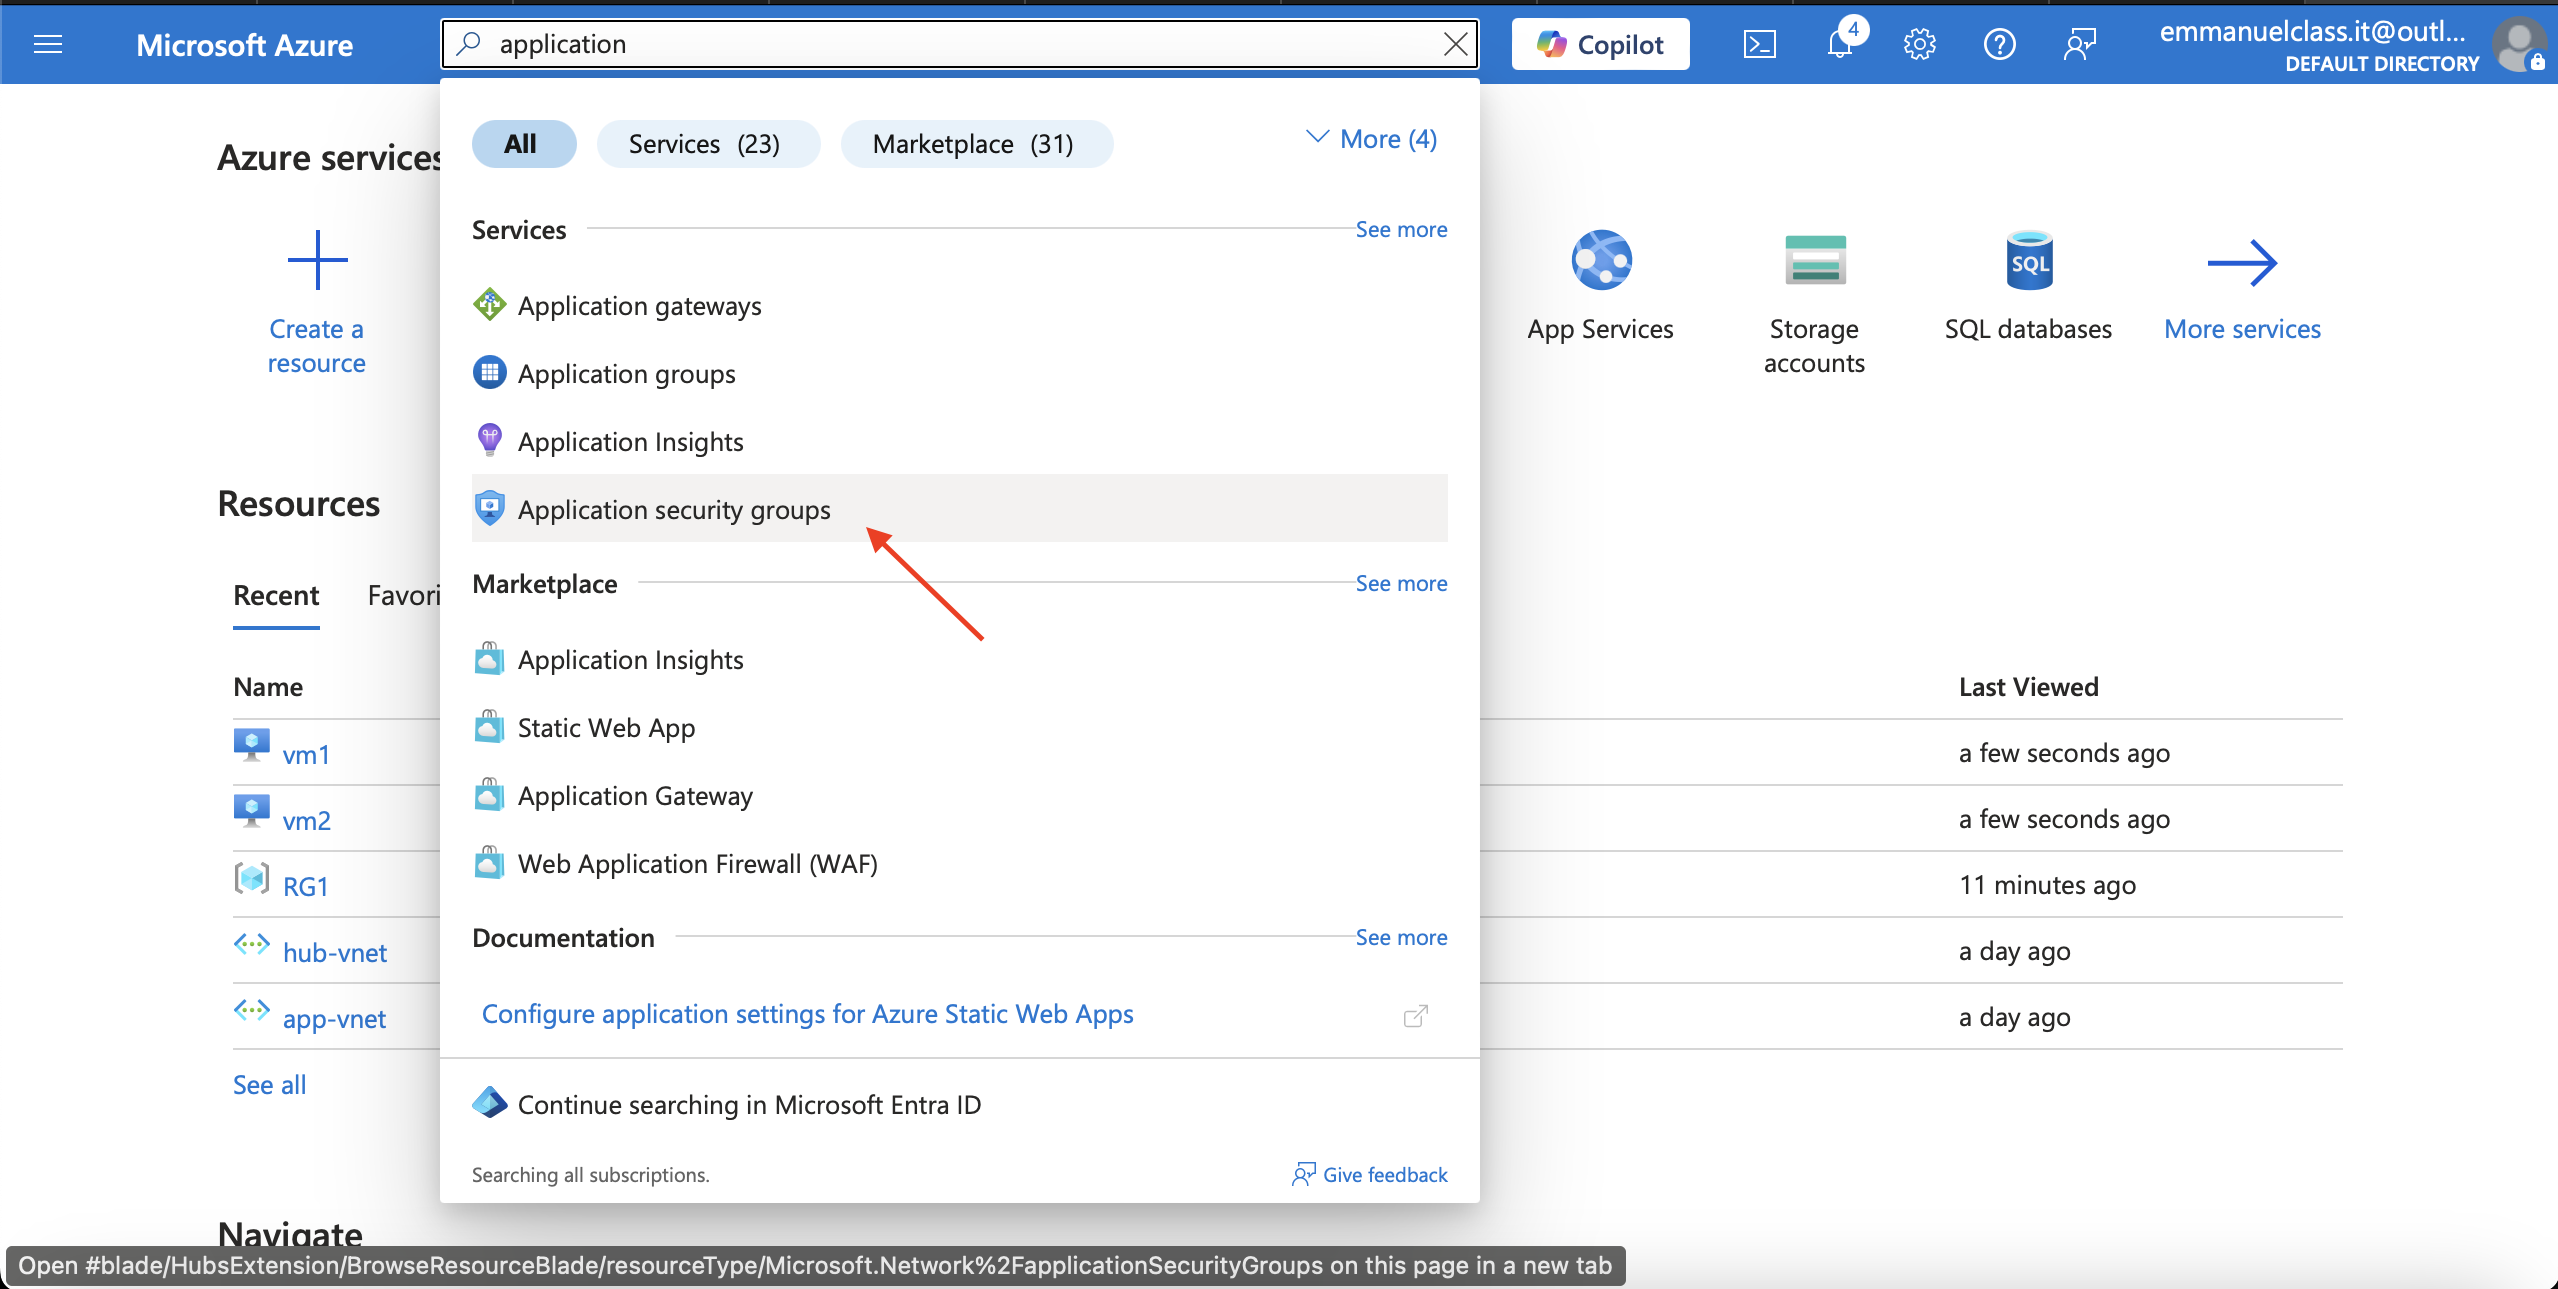Viewport: 2558px width, 1289px height.
Task: Clear the search text with the X
Action: pyautogui.click(x=1455, y=44)
